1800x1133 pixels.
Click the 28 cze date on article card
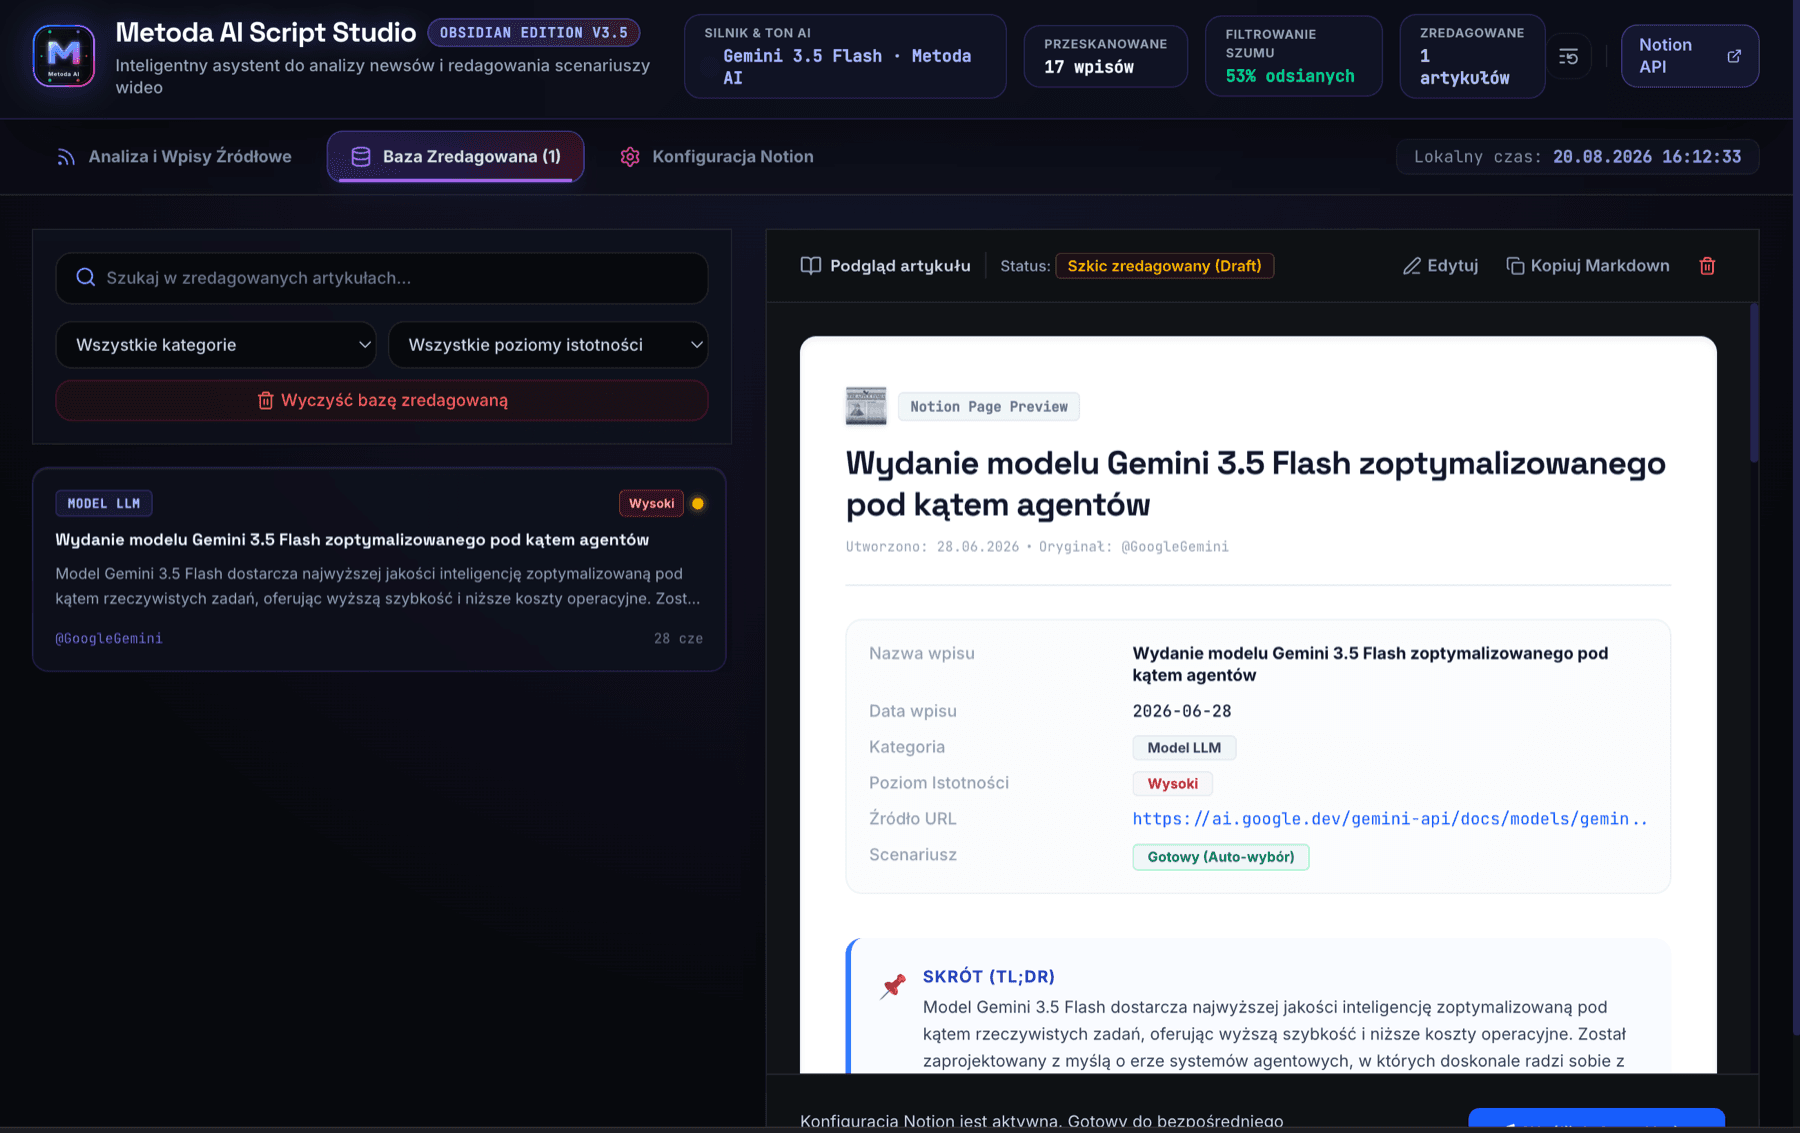coord(678,638)
